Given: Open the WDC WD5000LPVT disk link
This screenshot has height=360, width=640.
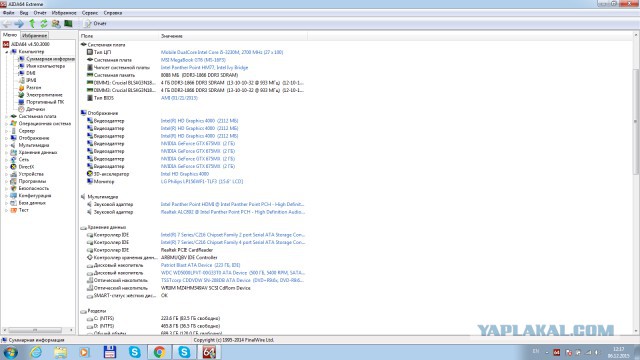Looking at the screenshot, I should pos(233,273).
